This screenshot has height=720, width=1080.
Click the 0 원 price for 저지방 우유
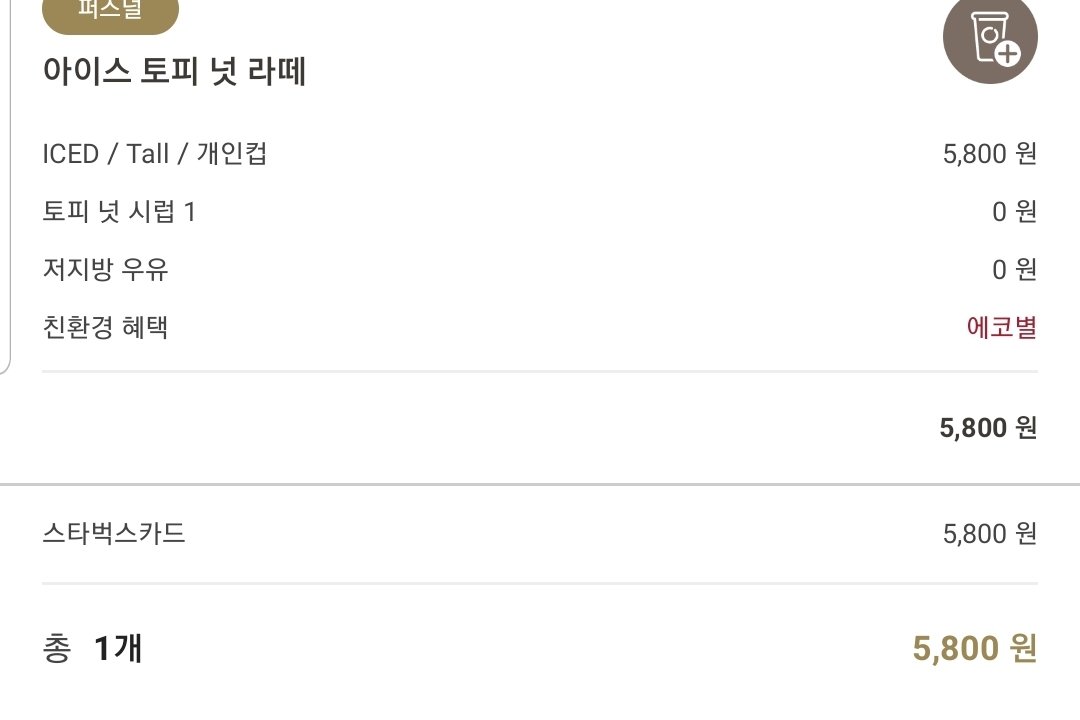pos(1015,269)
